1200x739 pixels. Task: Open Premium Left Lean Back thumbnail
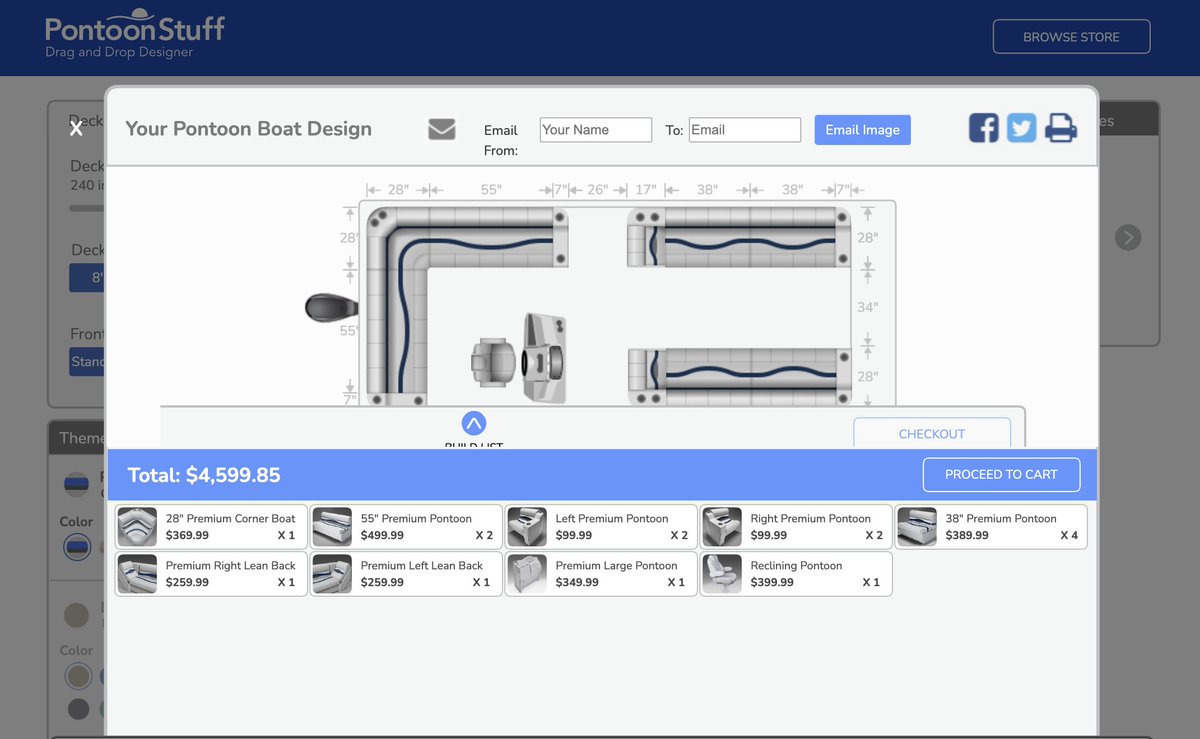point(332,574)
